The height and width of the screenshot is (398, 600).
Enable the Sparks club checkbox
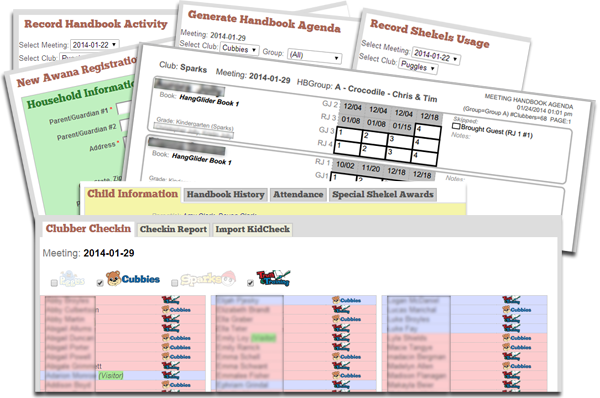click(174, 283)
